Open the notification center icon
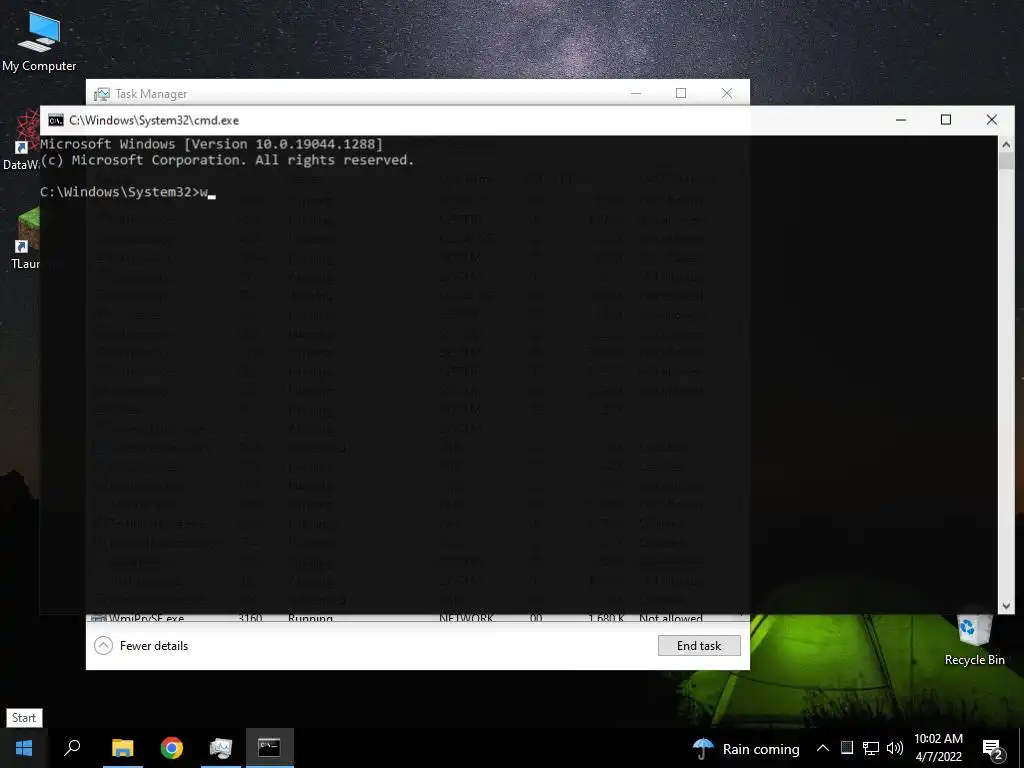 coord(993,750)
